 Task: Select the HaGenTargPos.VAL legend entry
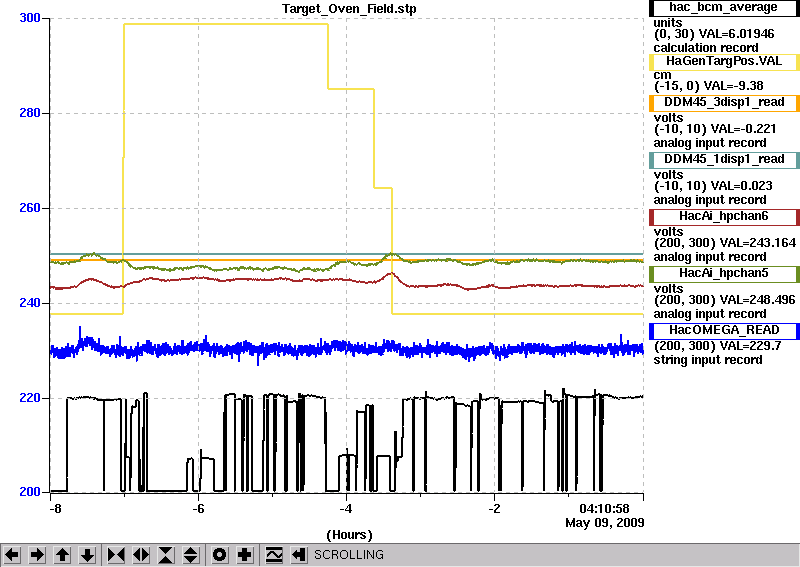pyautogui.click(x=724, y=62)
